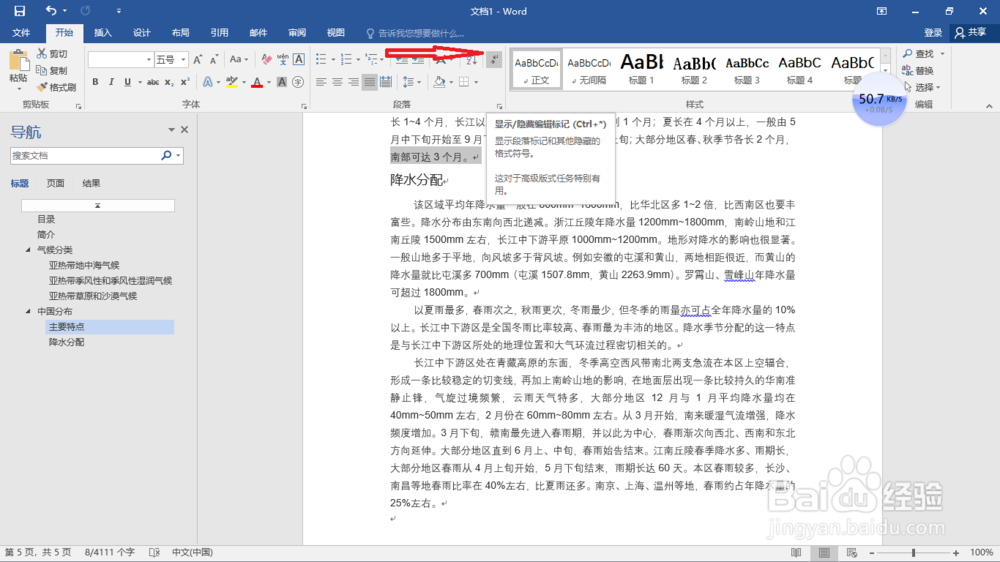The image size is (1000, 562).
Task: Apply distributed alignment
Action: pyautogui.click(x=386, y=82)
